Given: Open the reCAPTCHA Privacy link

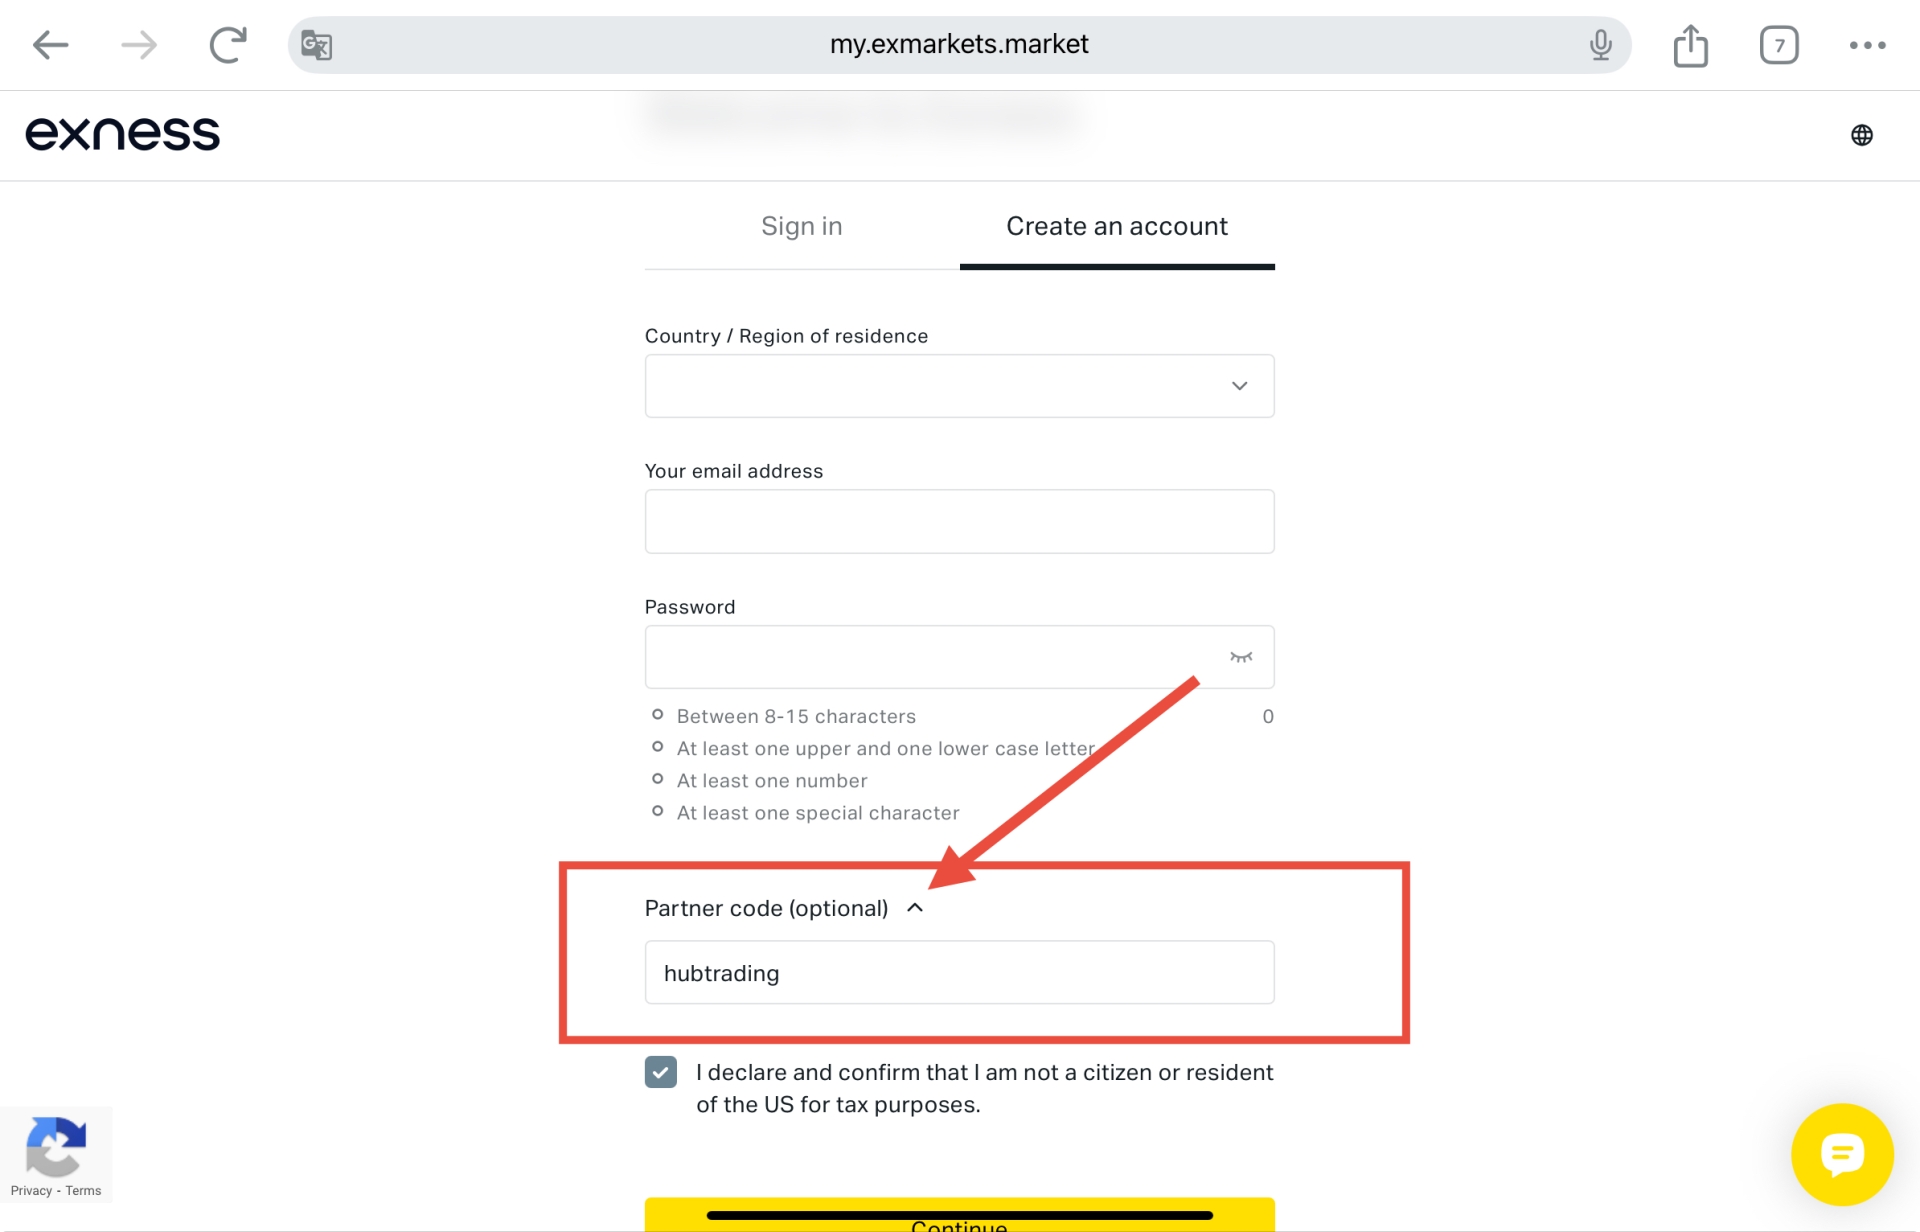Looking at the screenshot, I should click(31, 1190).
